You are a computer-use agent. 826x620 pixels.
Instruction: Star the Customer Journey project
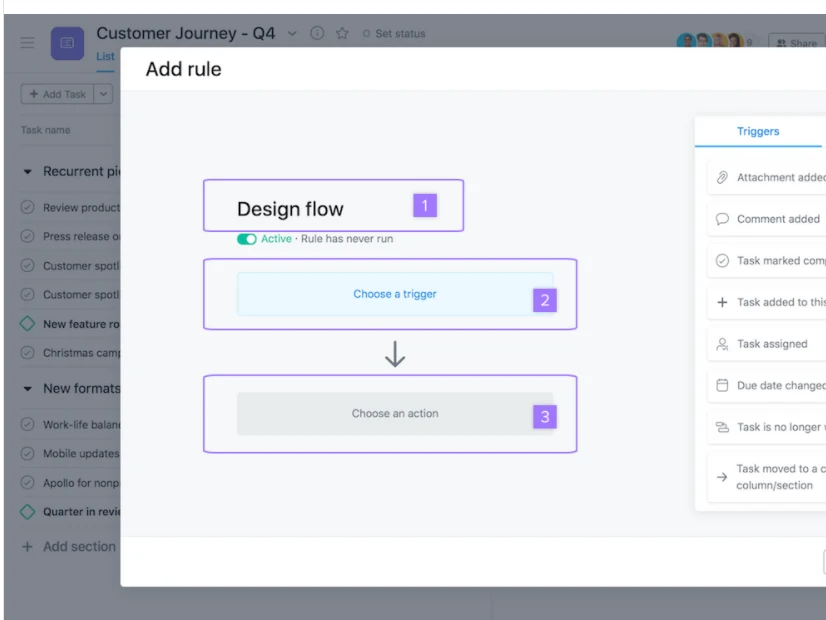(342, 33)
